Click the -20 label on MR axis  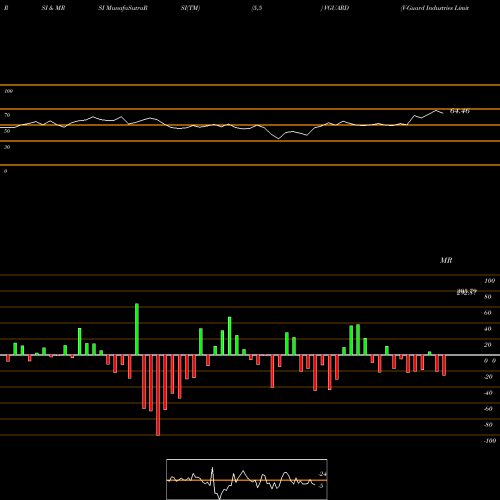coord(488,377)
